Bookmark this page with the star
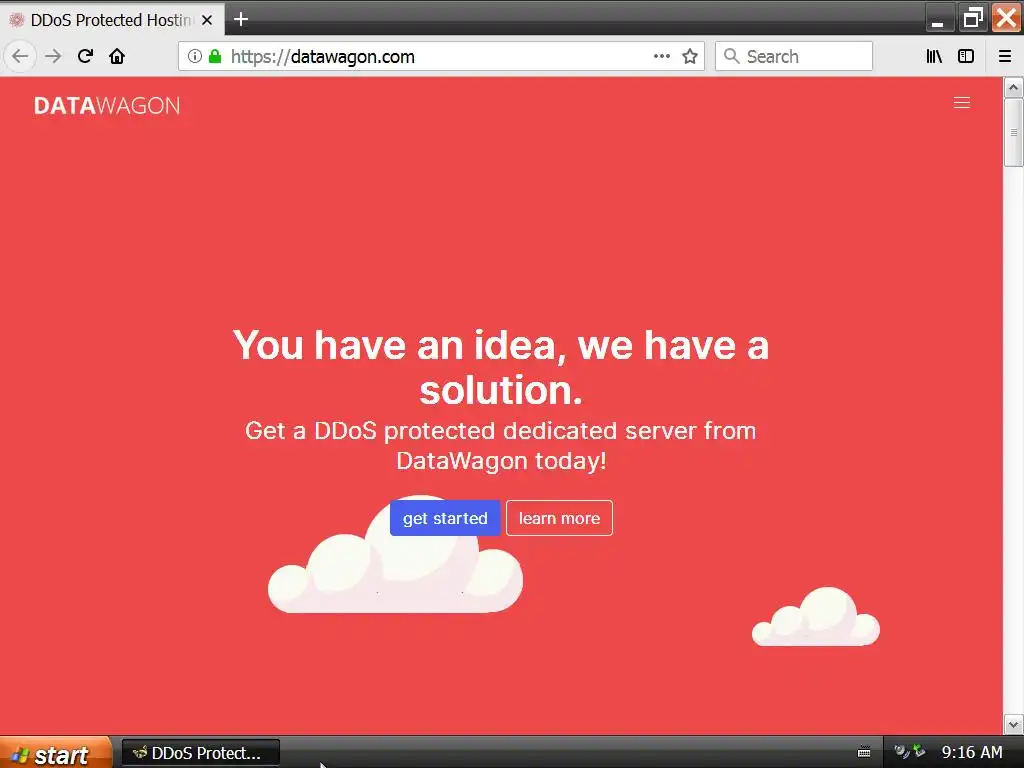 point(690,56)
